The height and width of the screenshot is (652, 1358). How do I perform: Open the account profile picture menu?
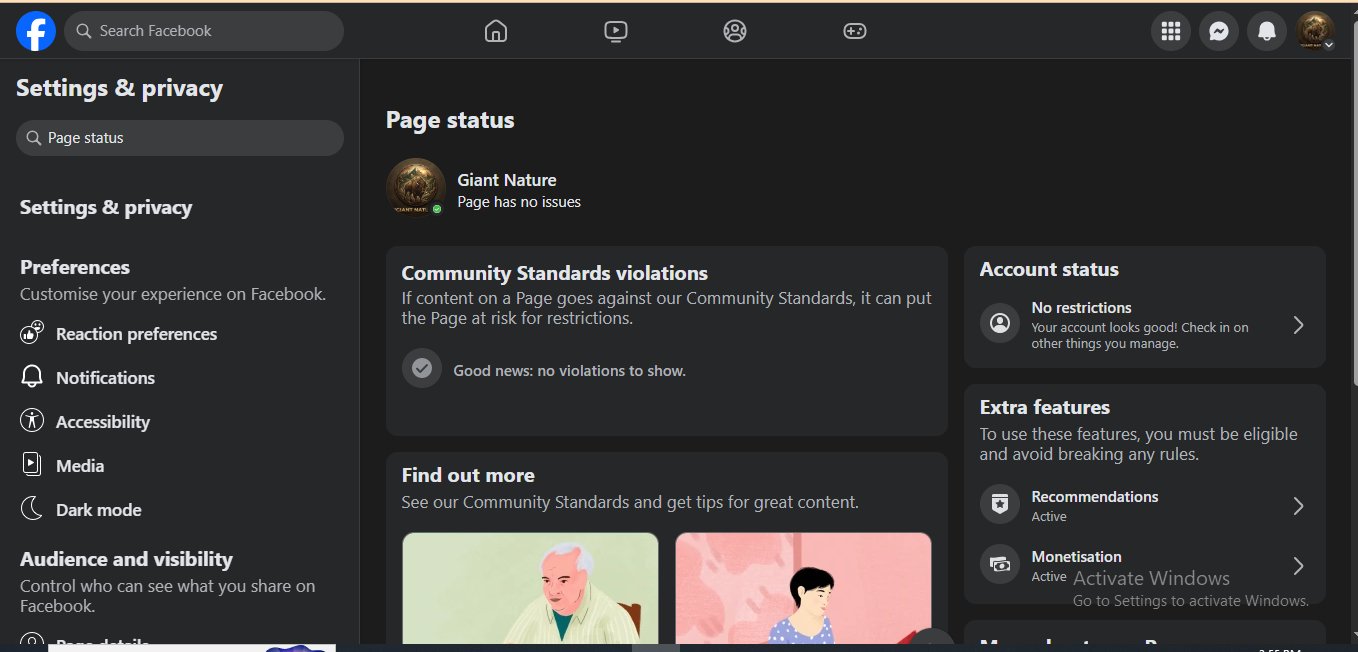coord(1315,31)
